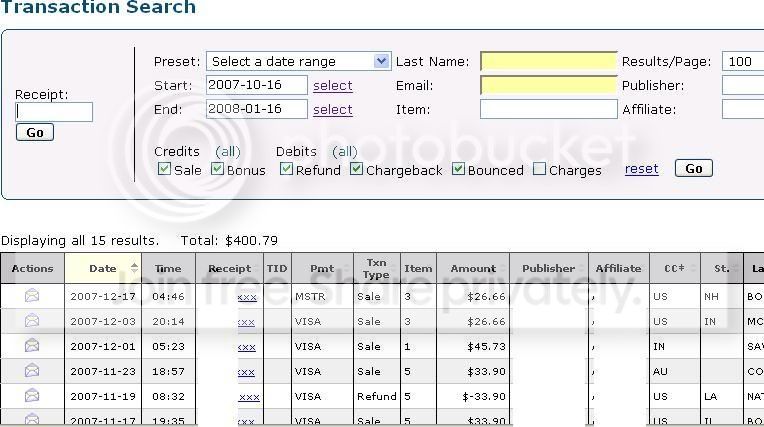This screenshot has height=427, width=764.
Task: Open email icon for 2007-12-03 transaction
Action: tap(32, 321)
